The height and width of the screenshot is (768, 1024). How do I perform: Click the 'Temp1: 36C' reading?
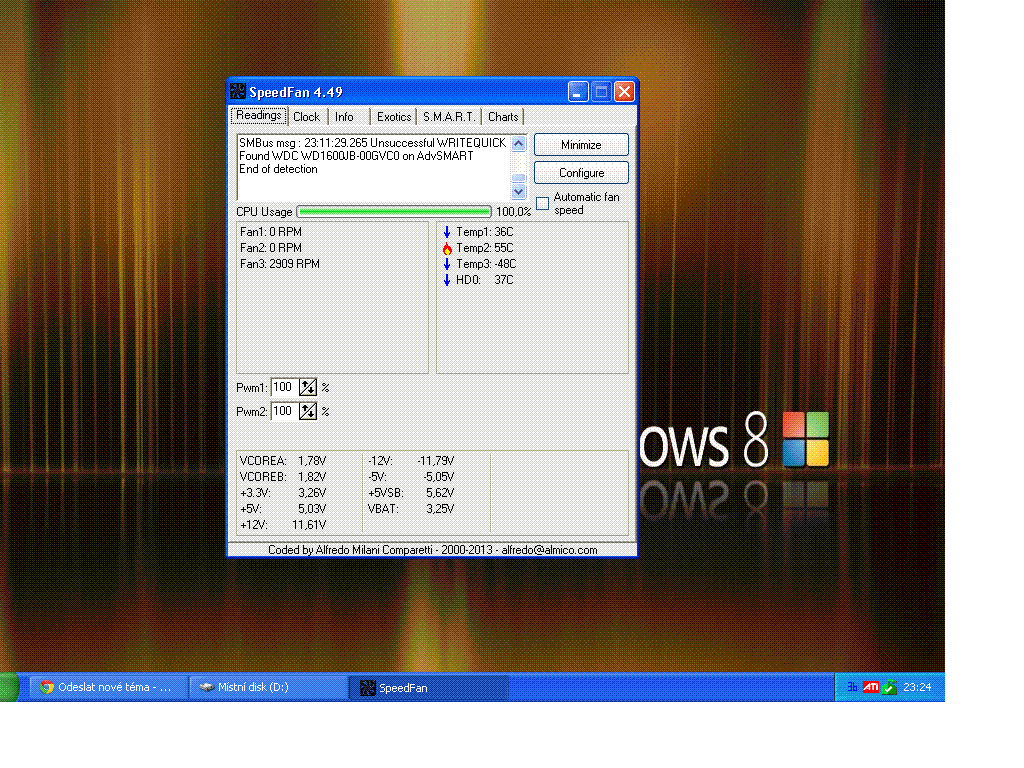pos(485,232)
